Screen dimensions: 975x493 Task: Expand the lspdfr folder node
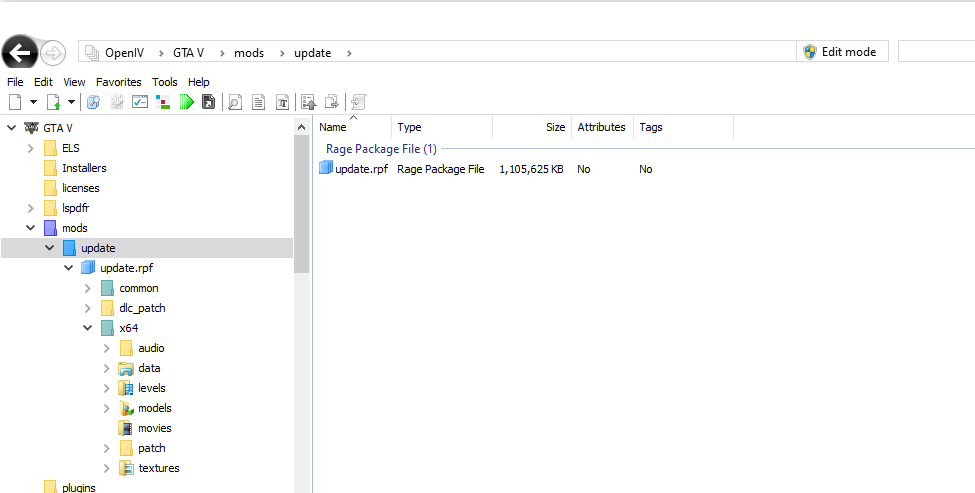coord(30,208)
